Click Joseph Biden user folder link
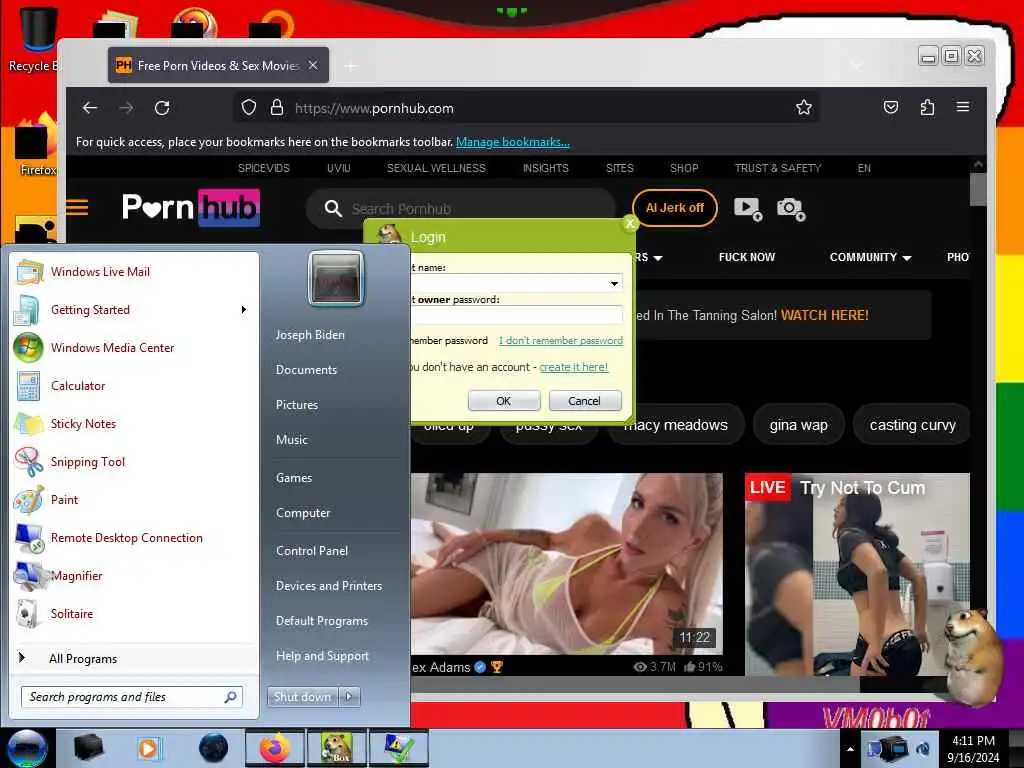This screenshot has width=1024, height=768. pos(310,334)
